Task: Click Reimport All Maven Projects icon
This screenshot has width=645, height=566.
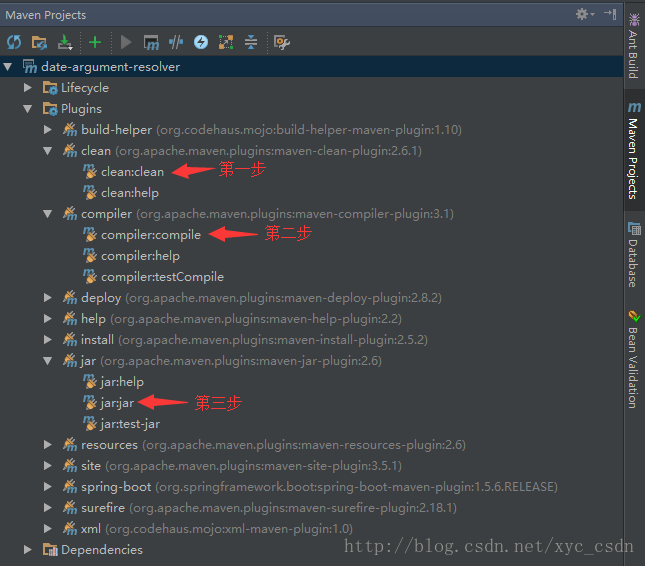Action: 14,42
